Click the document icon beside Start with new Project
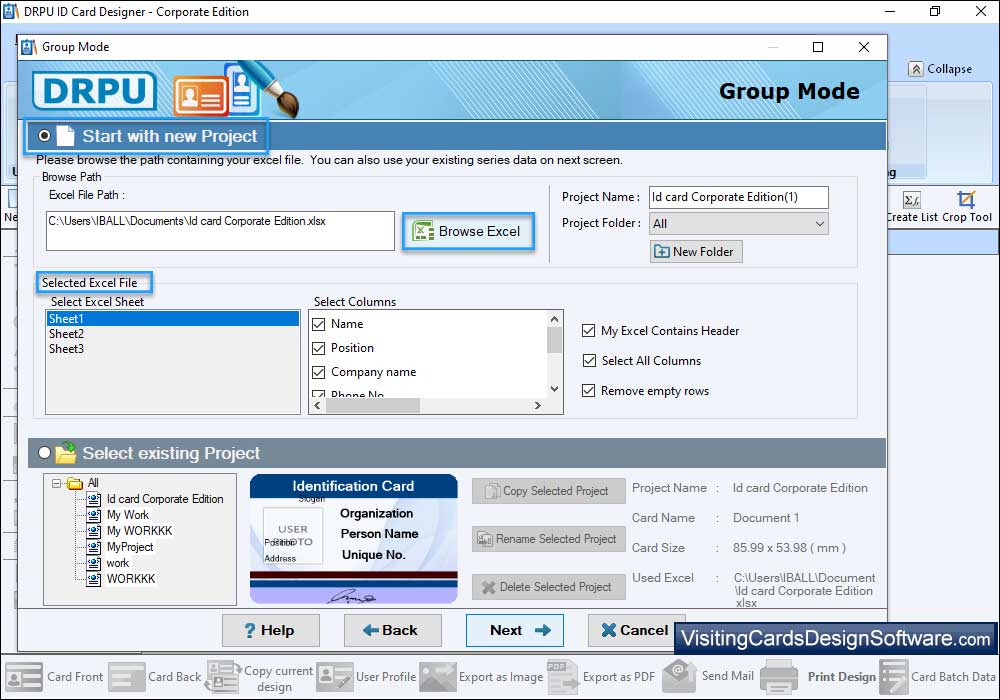The height and width of the screenshot is (700, 1000). click(x=65, y=136)
